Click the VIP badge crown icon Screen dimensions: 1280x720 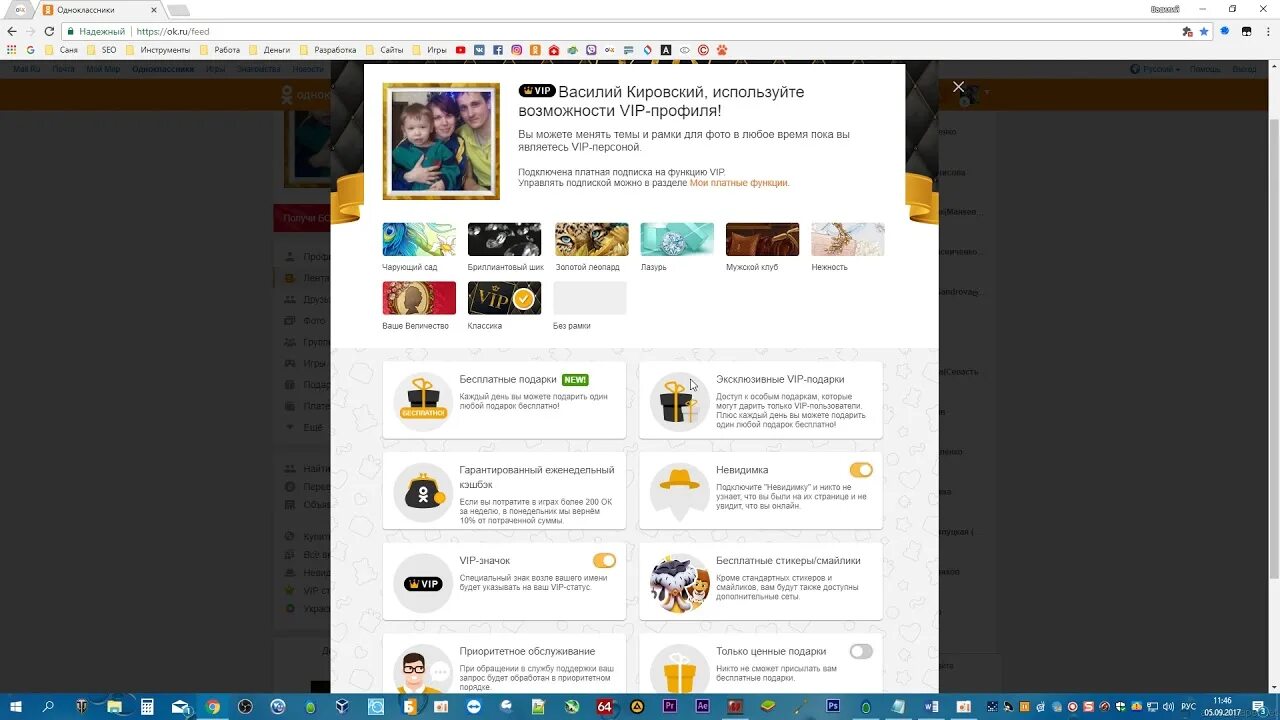(x=423, y=584)
